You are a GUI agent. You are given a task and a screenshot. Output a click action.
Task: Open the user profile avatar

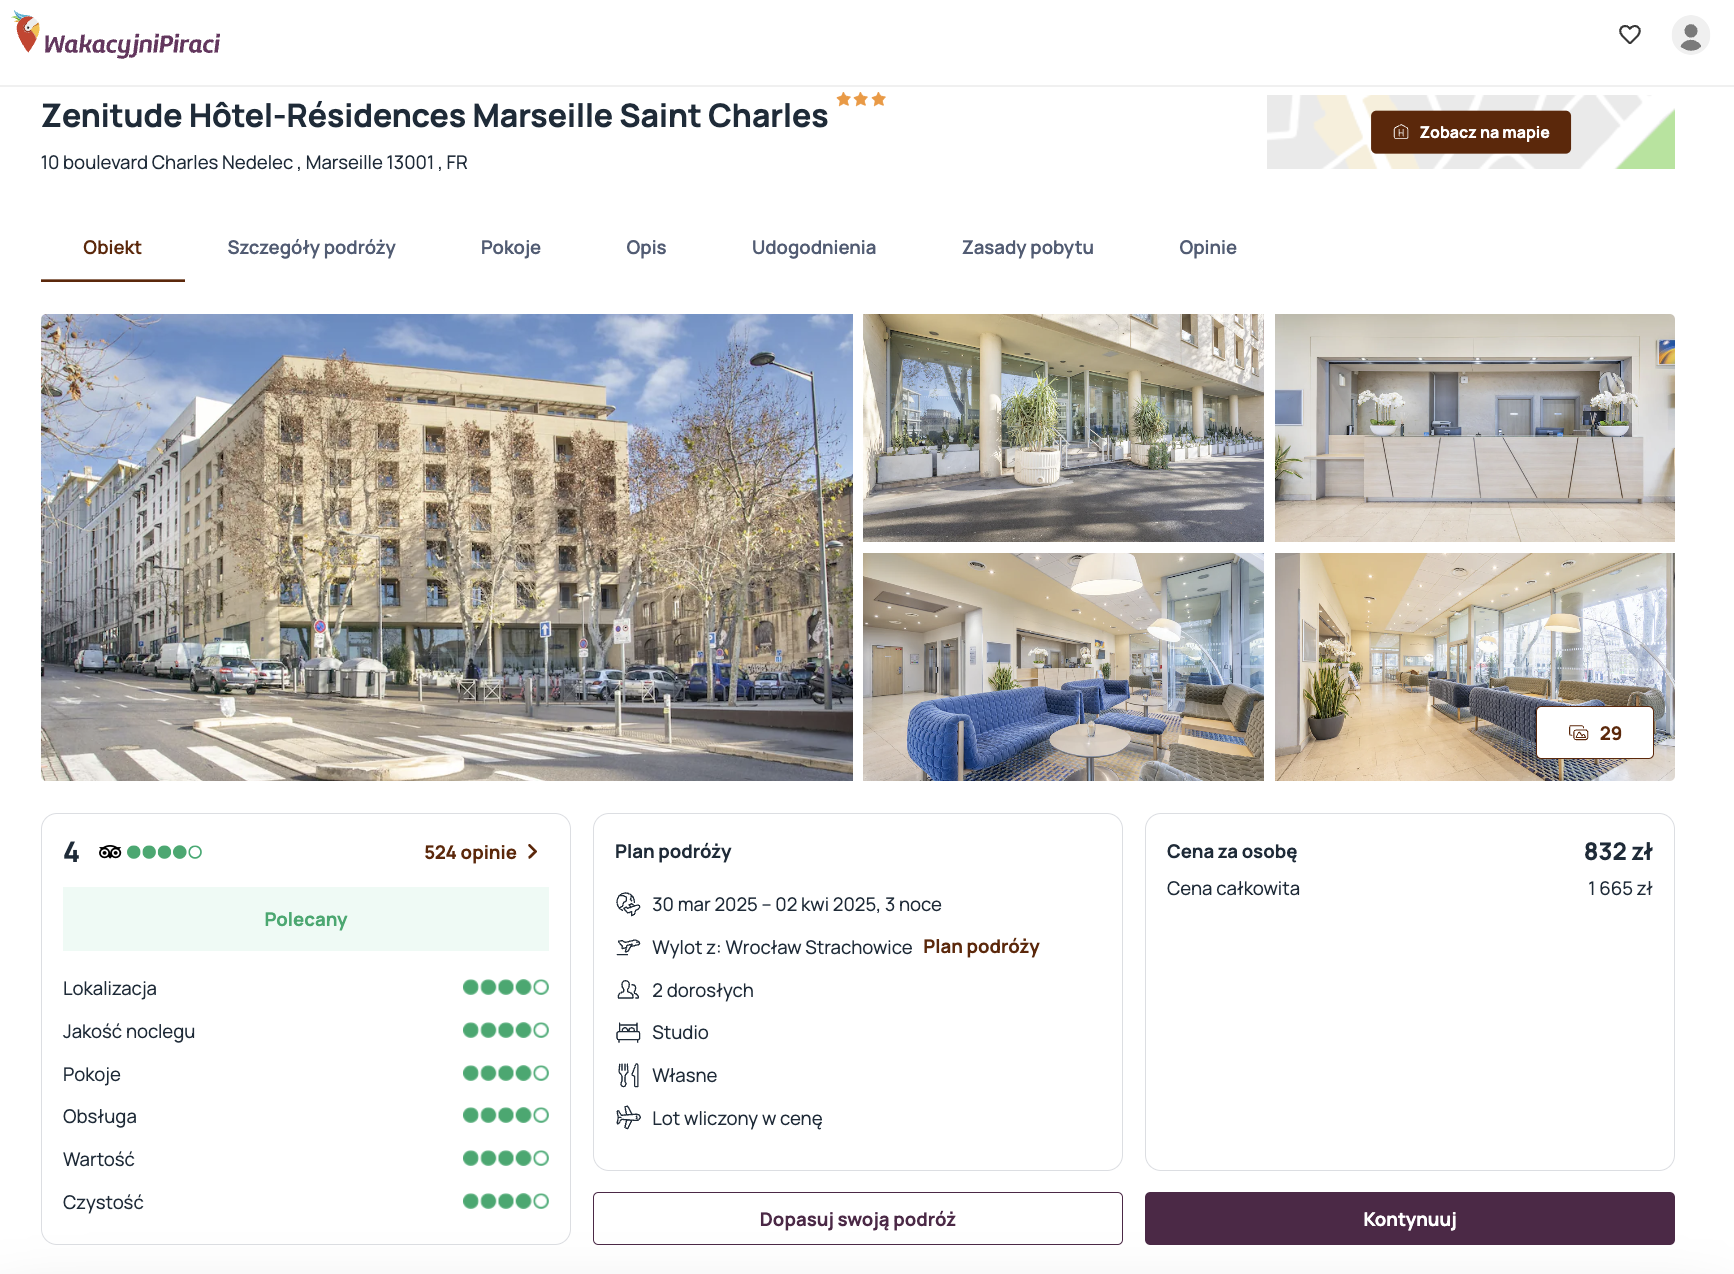1691,35
